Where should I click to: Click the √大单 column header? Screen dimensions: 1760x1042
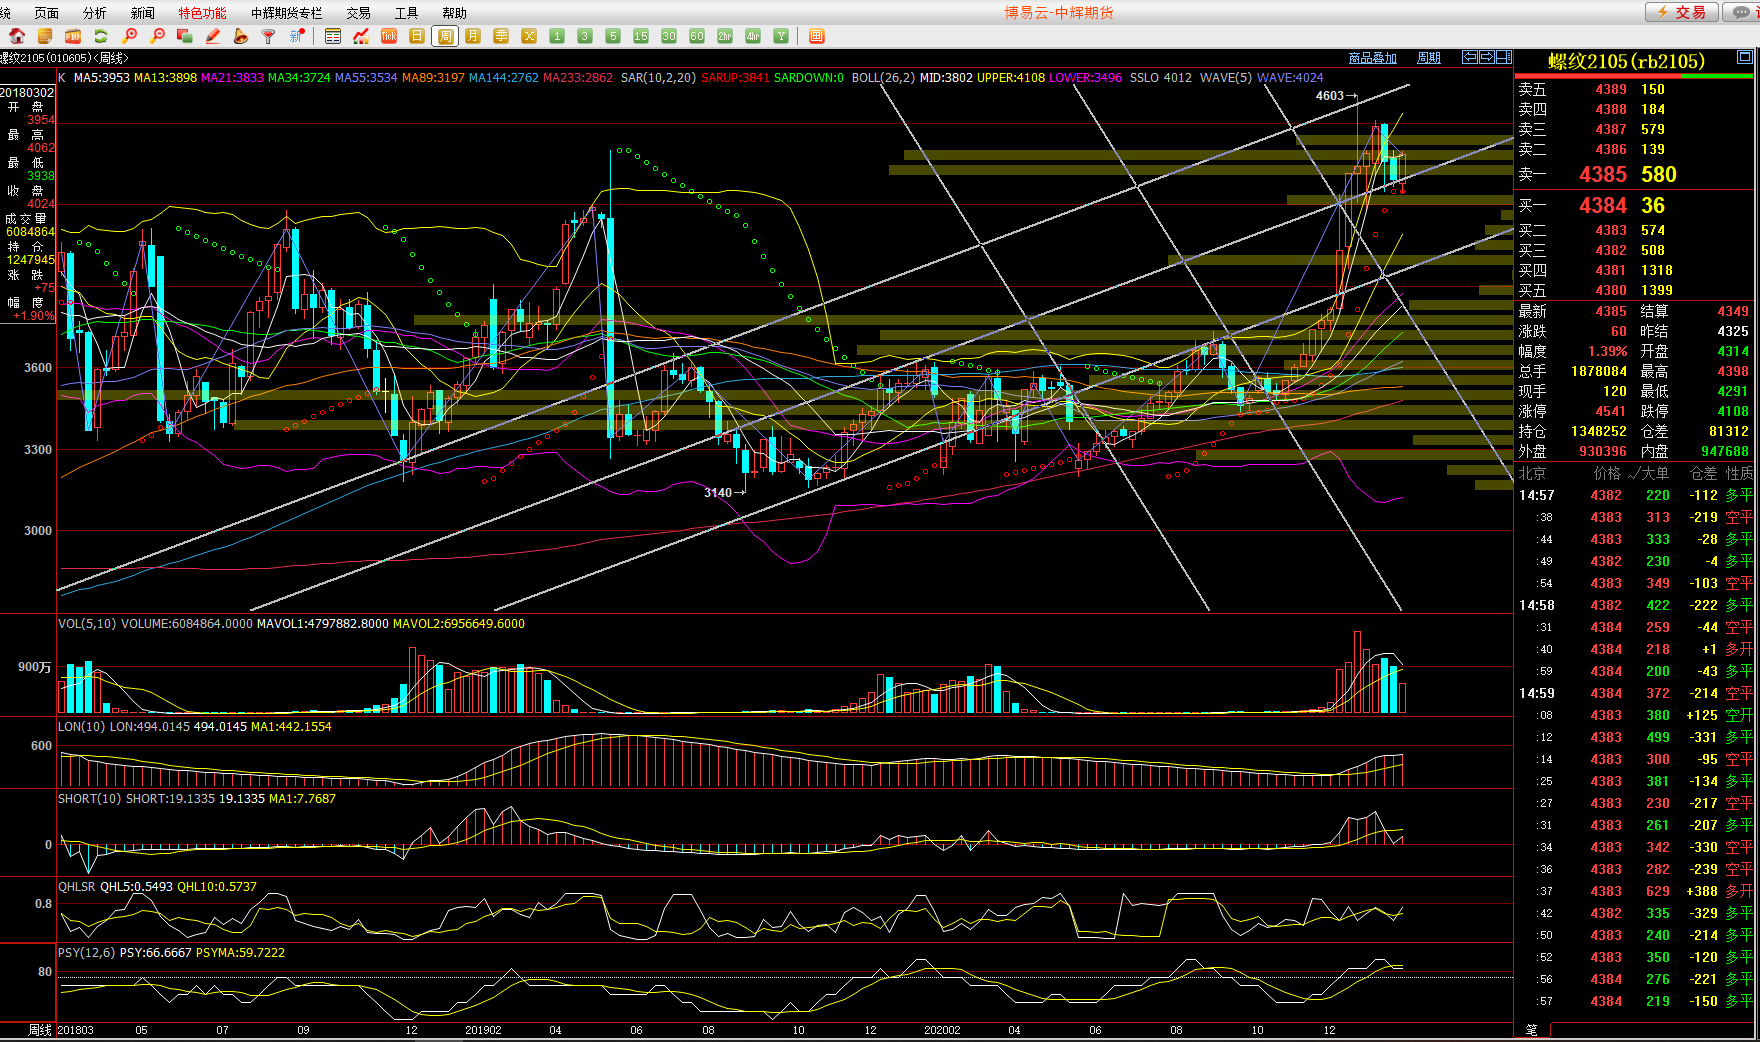point(1649,473)
